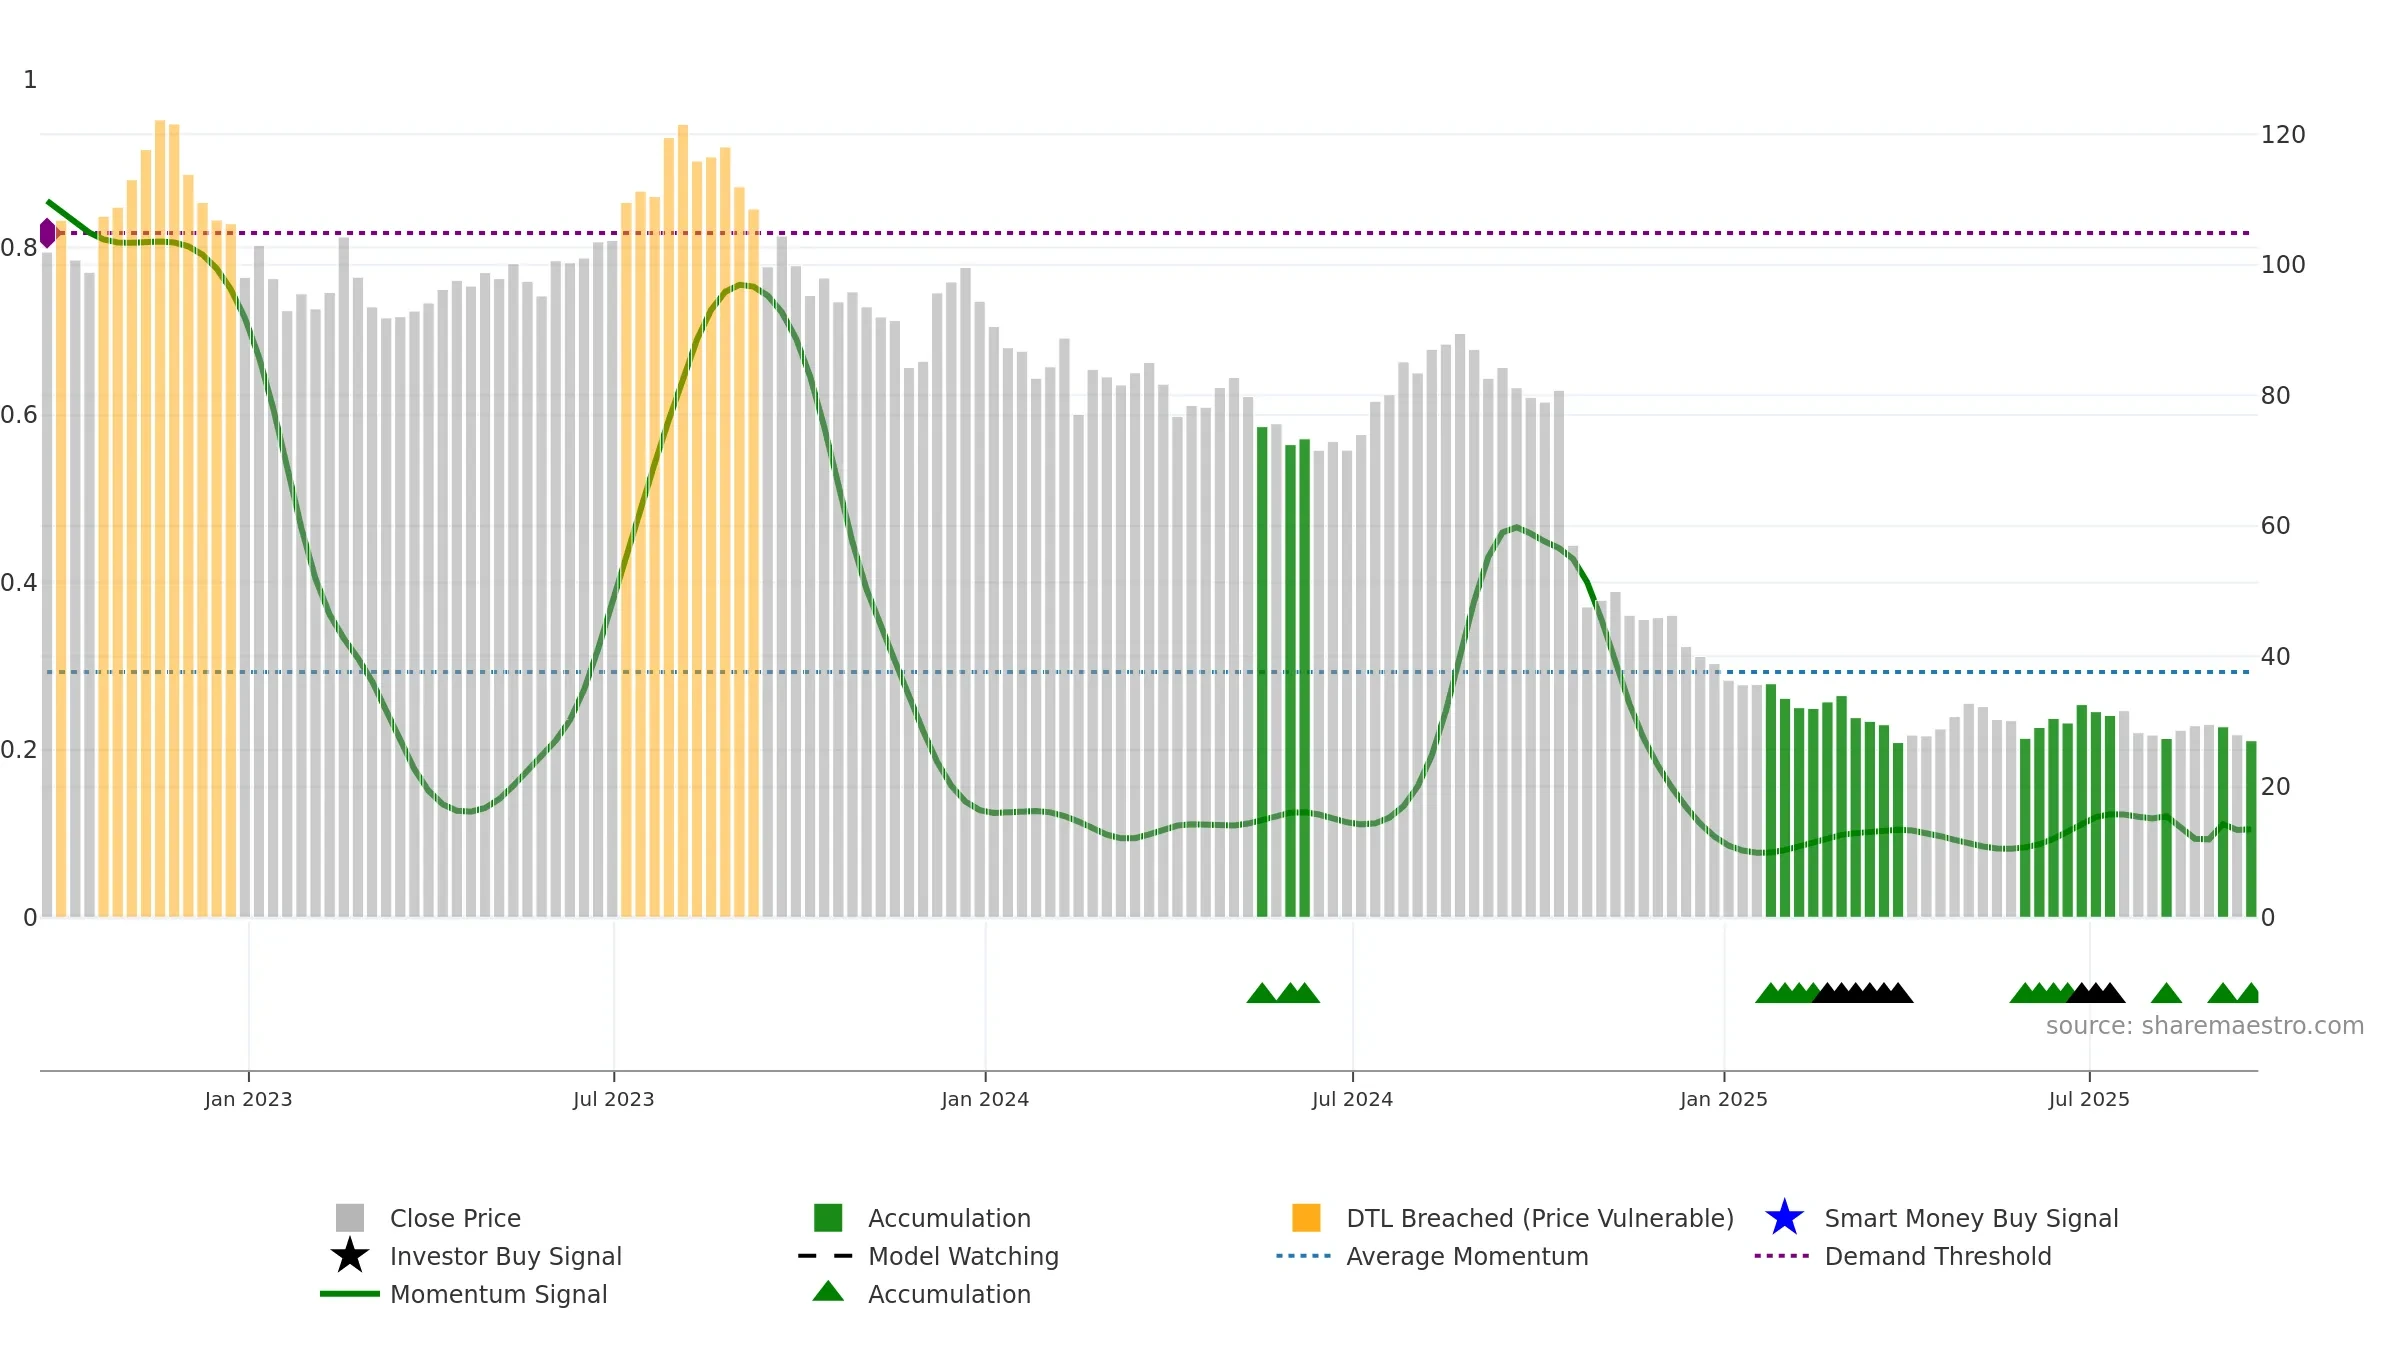Screen dimensions: 2400x1350
Task: Click the Jul 2025 axis label
Action: click(x=2089, y=1099)
